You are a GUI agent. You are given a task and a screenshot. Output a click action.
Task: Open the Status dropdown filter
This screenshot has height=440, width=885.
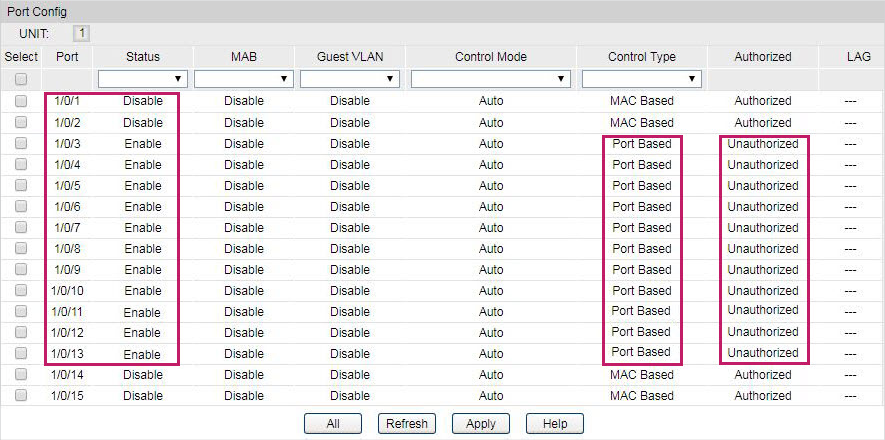click(x=142, y=78)
